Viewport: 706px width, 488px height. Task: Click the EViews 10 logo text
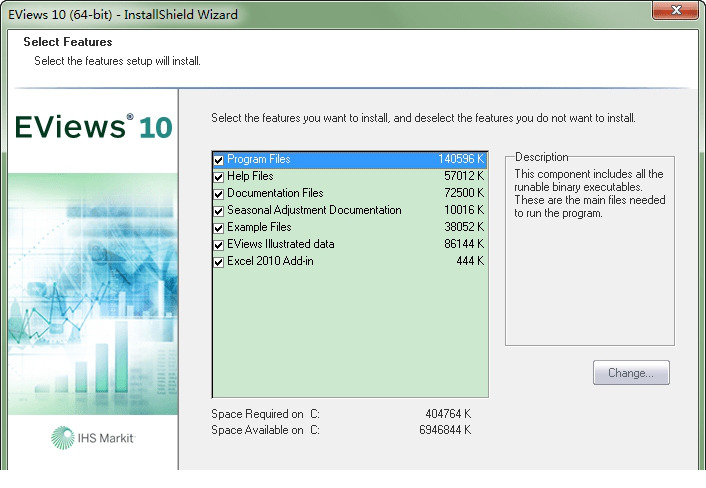[94, 127]
